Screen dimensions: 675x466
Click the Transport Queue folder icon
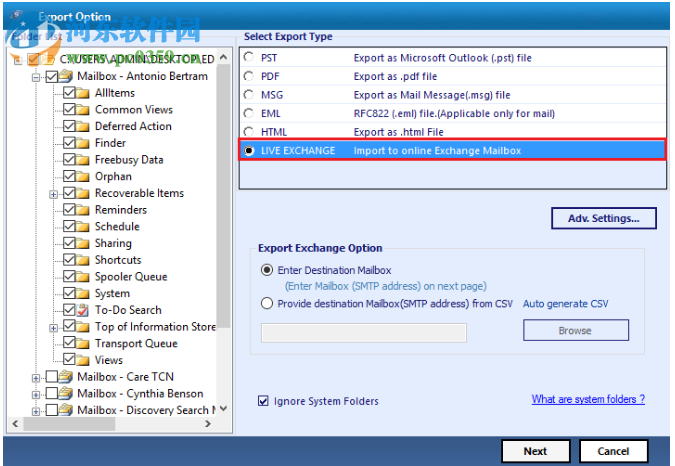tap(83, 343)
